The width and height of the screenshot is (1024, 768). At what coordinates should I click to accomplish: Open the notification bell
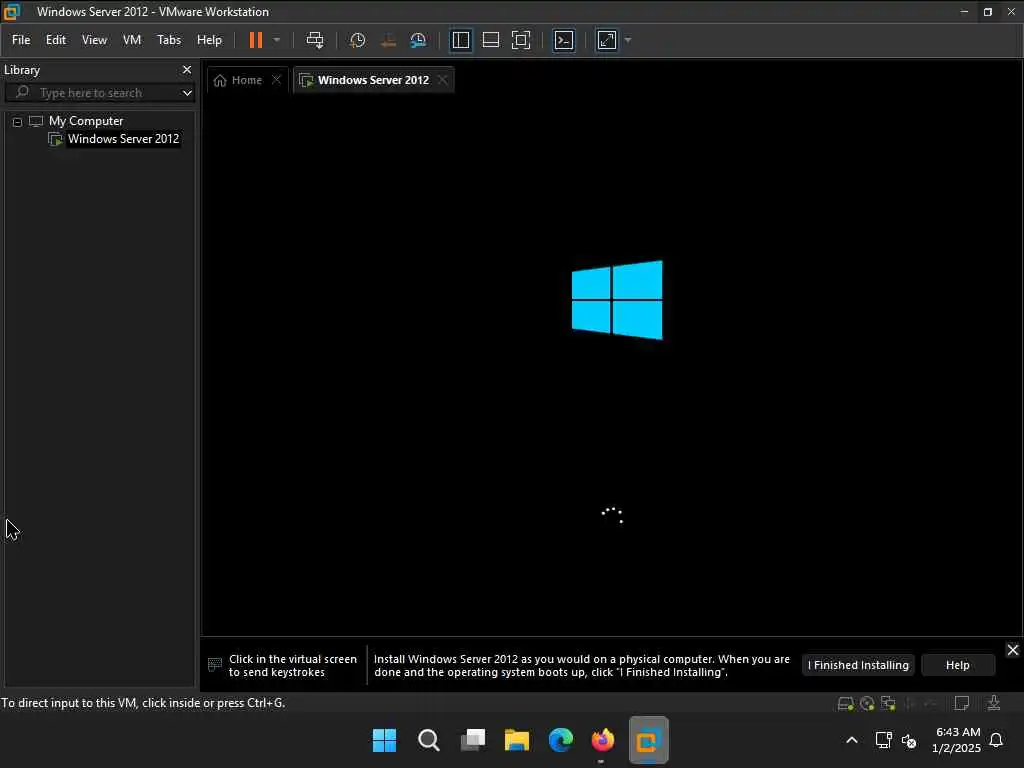[x=996, y=740]
